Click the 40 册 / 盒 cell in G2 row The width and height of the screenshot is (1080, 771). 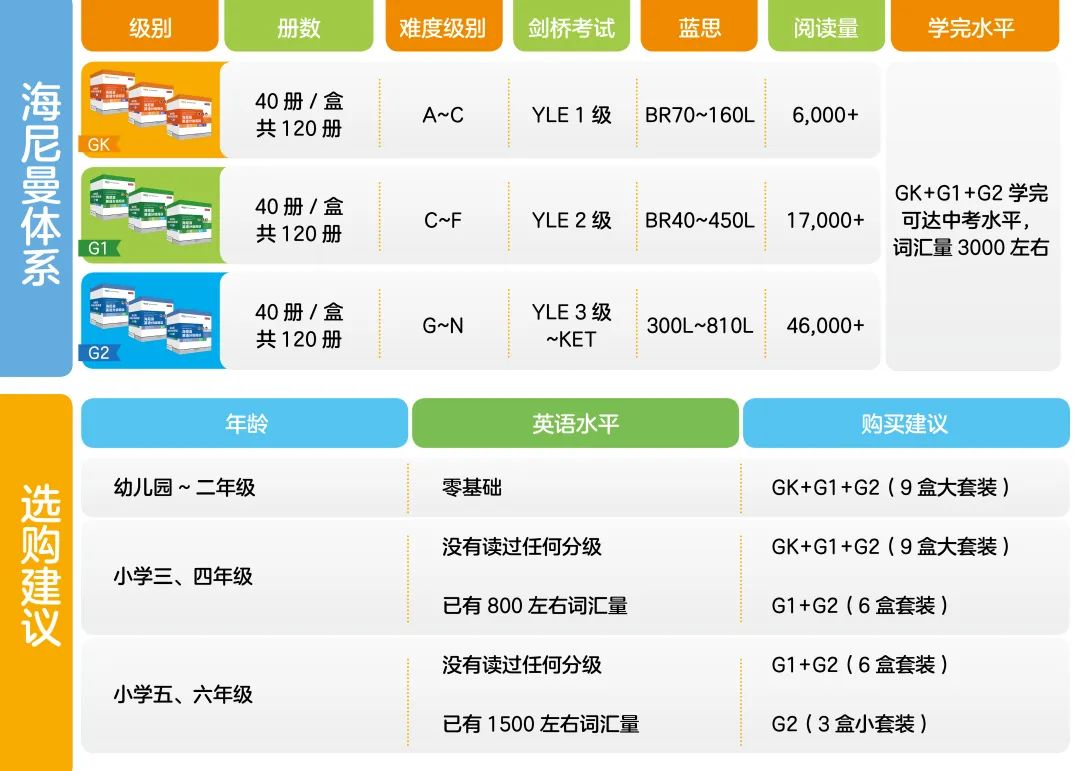(x=299, y=325)
